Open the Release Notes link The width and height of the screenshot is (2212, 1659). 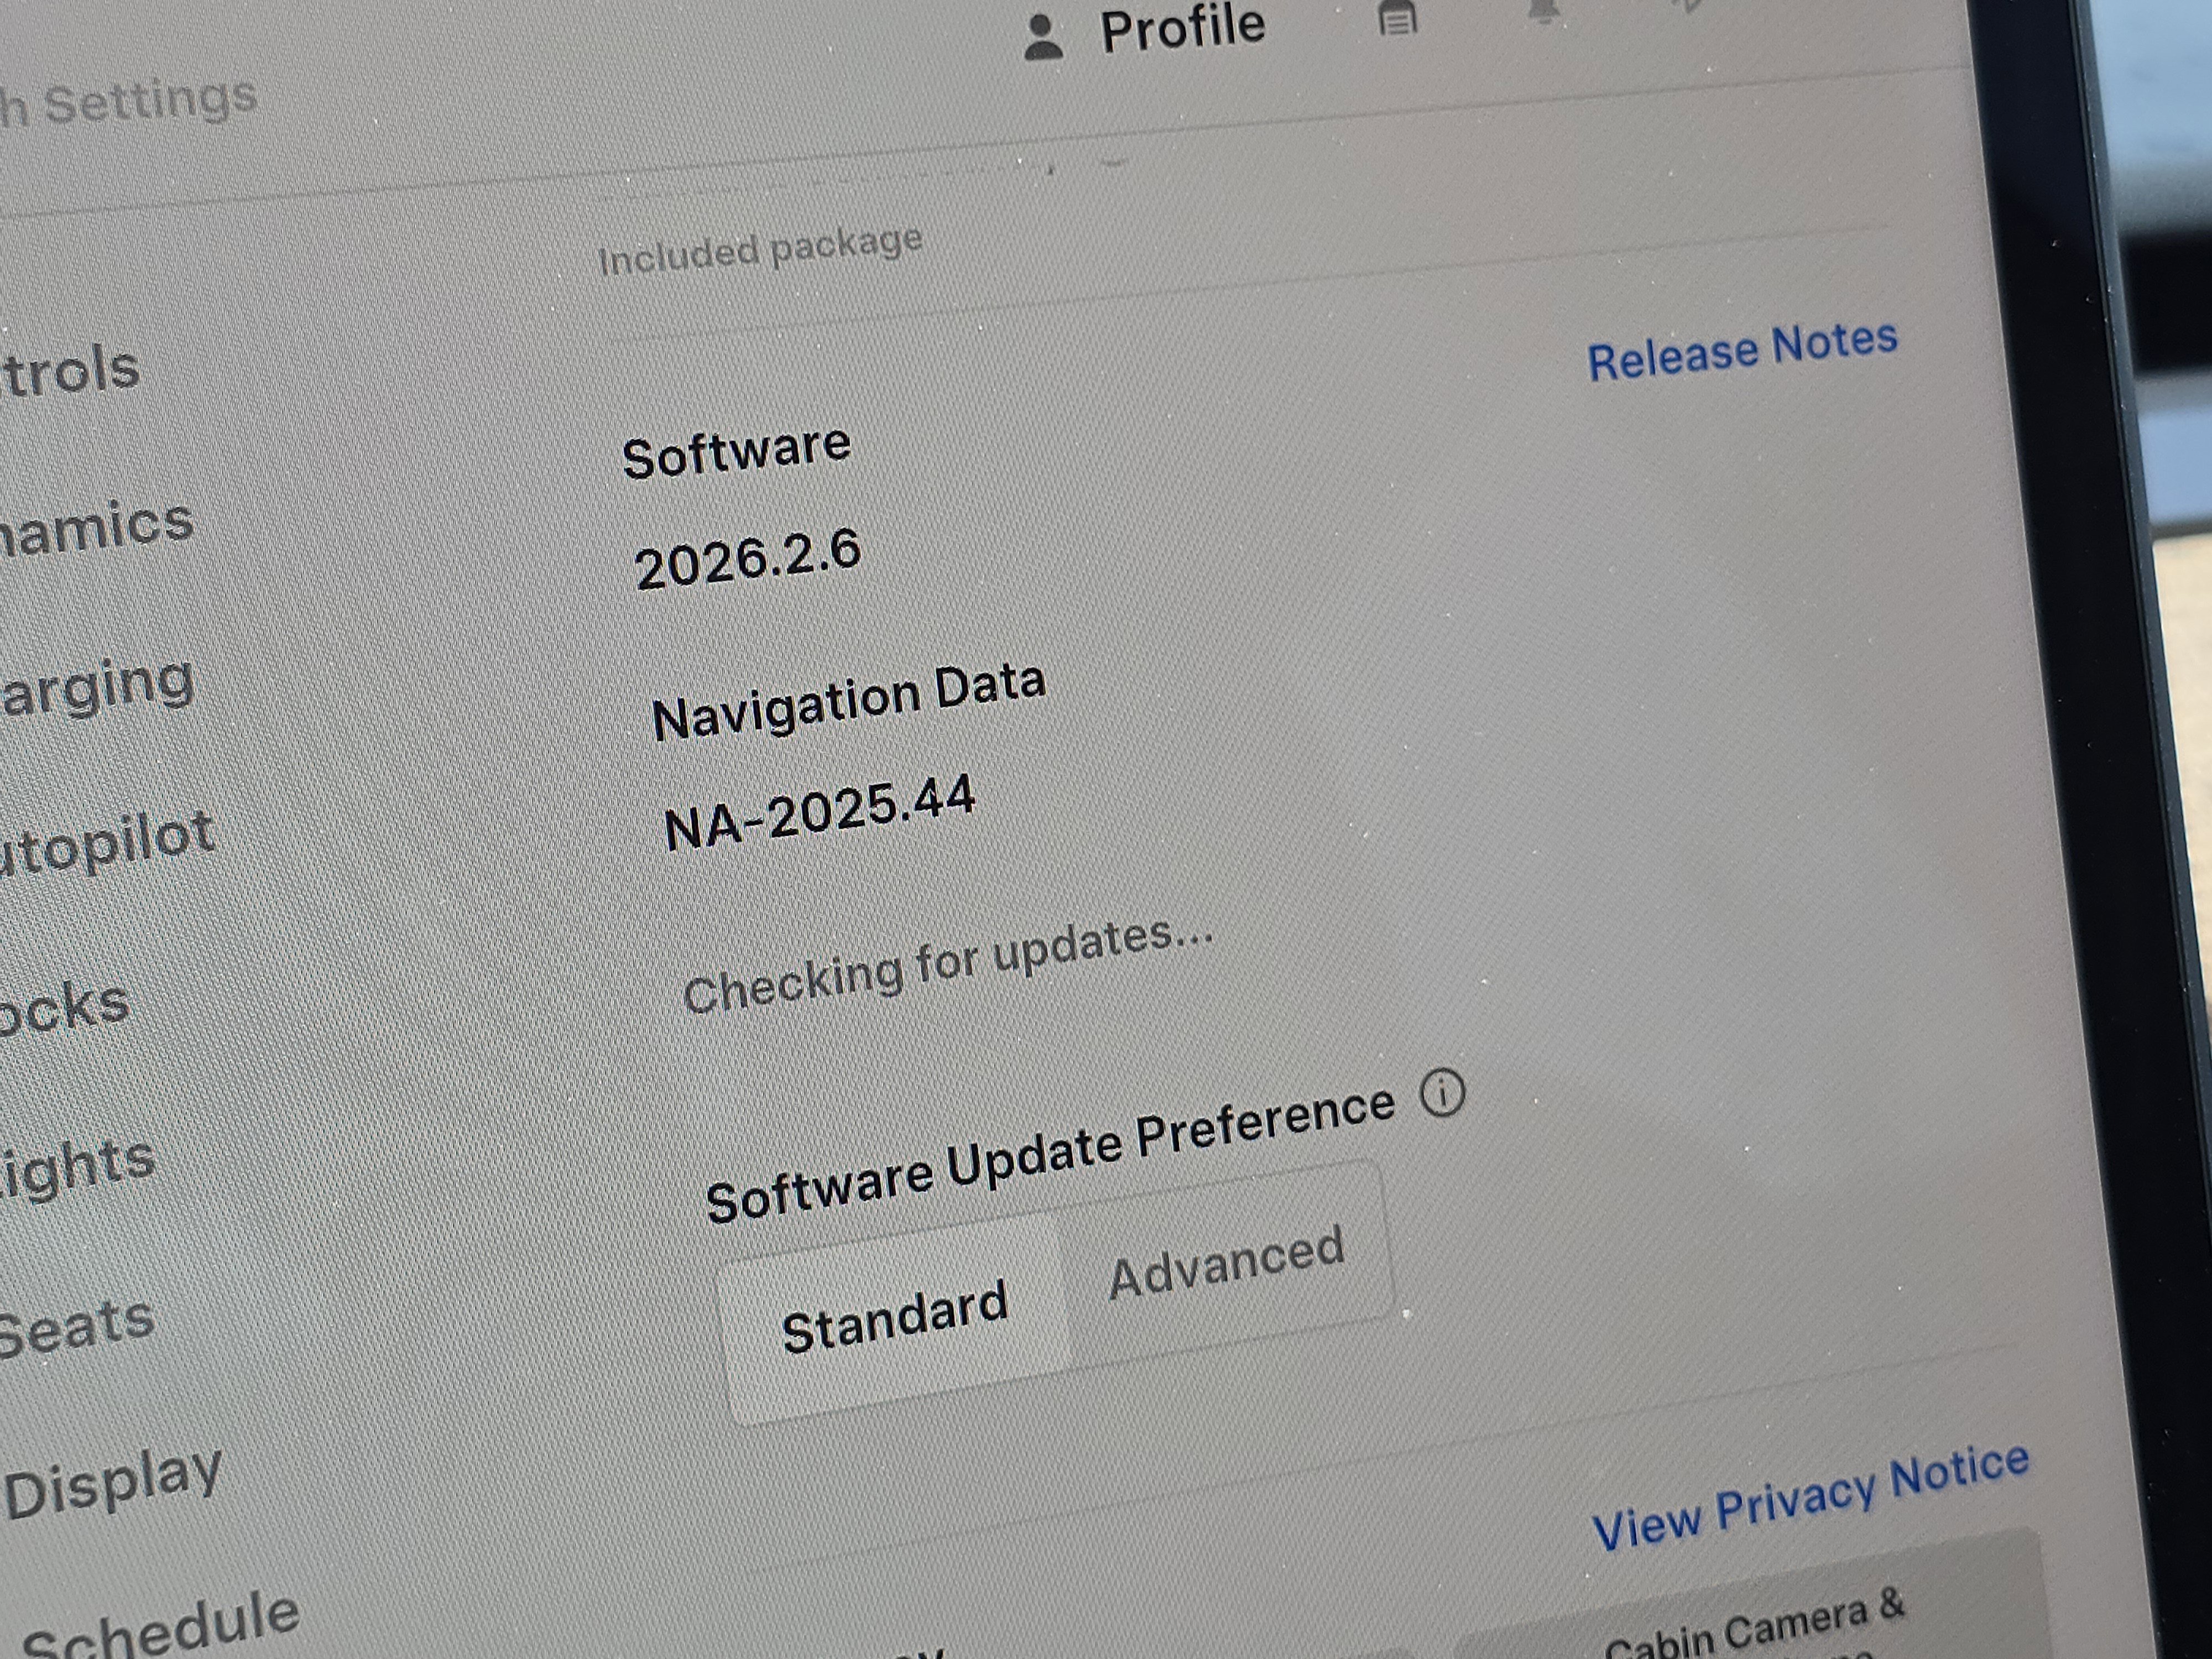point(1742,351)
